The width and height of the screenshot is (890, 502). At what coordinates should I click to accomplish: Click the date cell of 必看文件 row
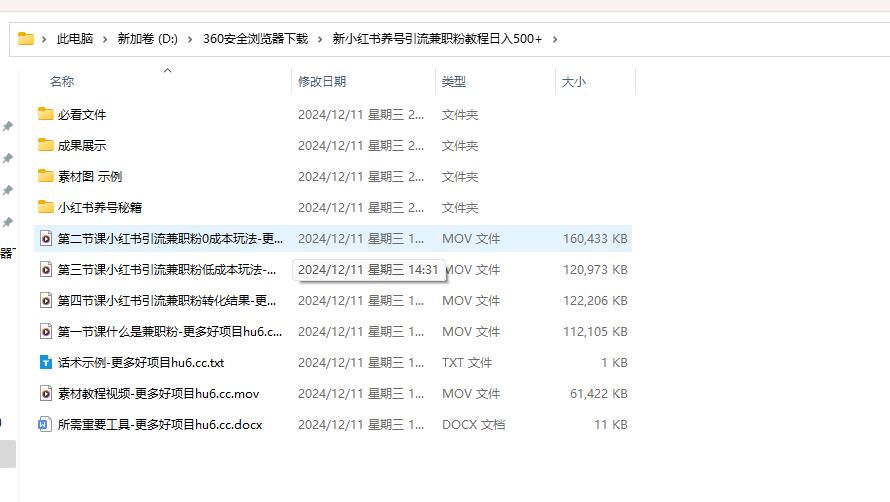click(361, 115)
